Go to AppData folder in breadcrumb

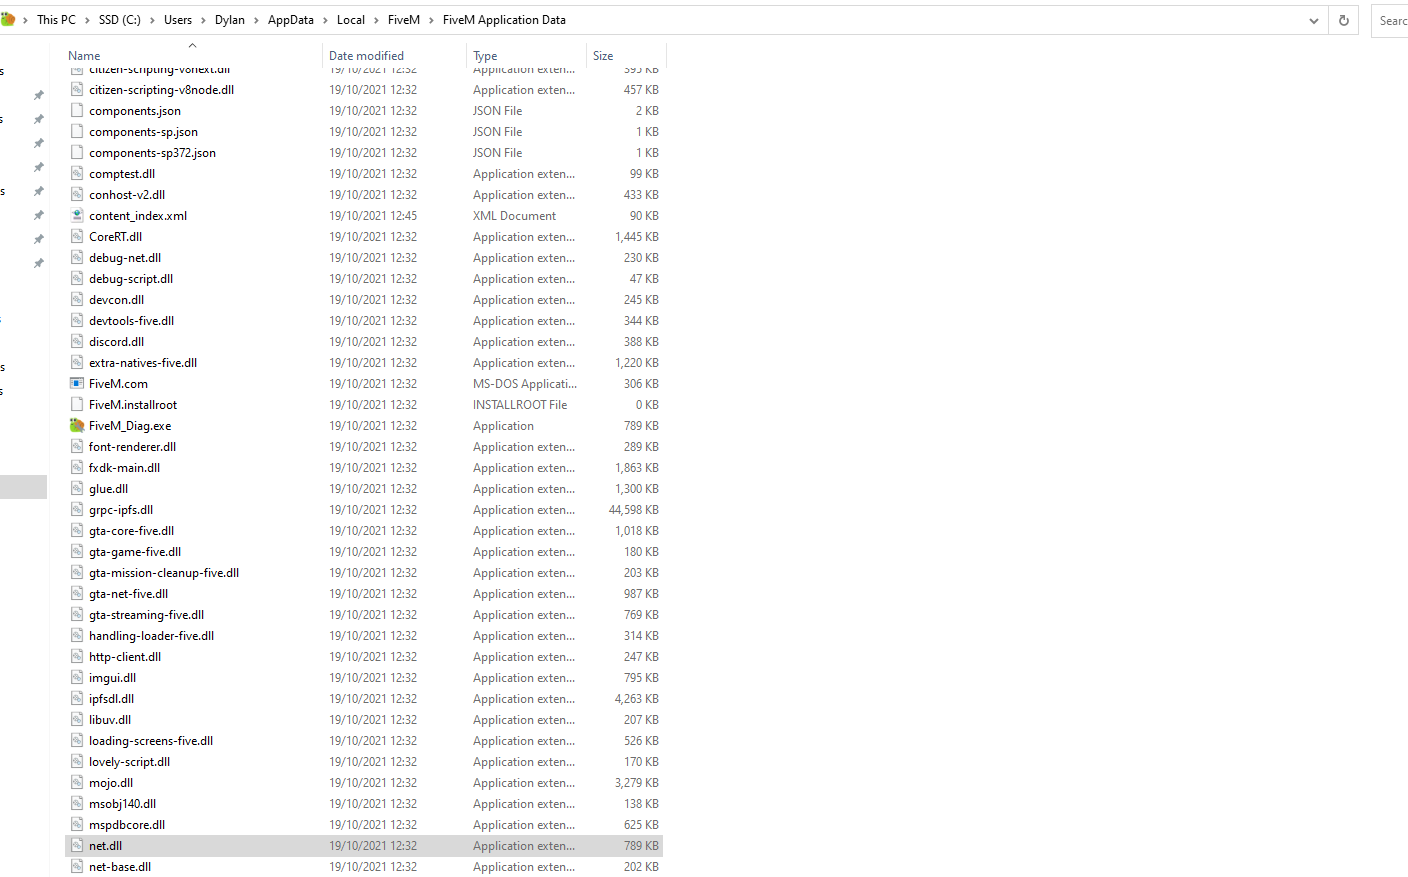tap(291, 20)
